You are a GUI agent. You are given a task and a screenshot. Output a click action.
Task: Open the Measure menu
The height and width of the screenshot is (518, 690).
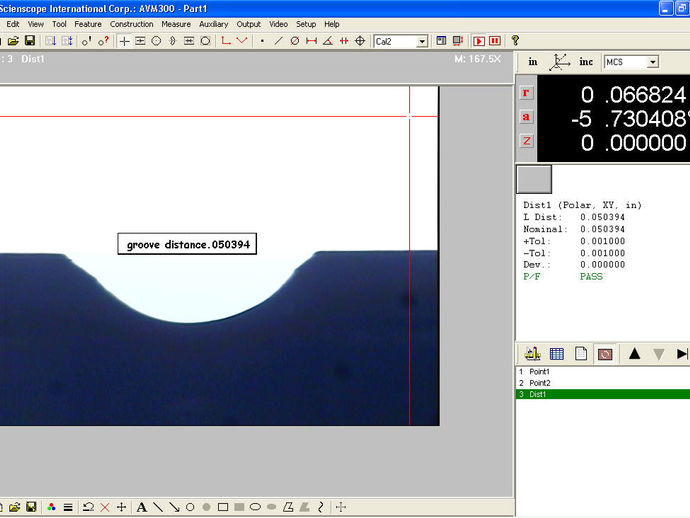tap(176, 24)
